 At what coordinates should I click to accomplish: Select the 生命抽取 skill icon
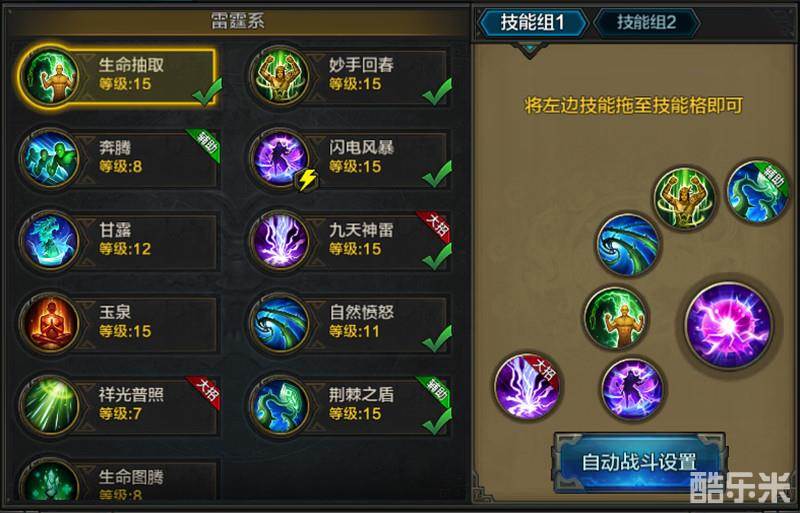tap(50, 77)
